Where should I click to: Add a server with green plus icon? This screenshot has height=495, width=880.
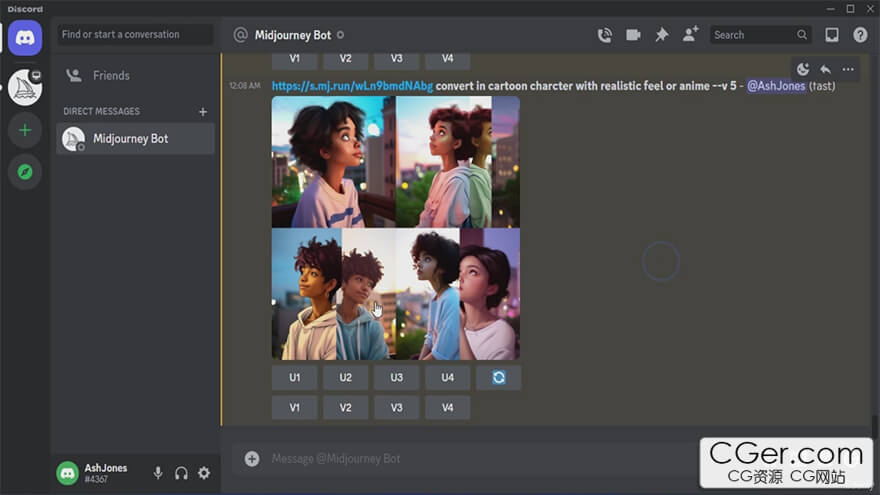point(25,130)
